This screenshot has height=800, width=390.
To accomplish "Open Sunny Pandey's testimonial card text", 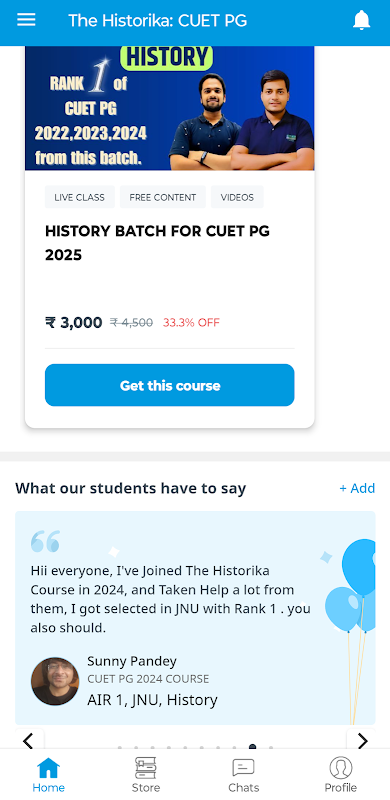I will (x=170, y=599).
